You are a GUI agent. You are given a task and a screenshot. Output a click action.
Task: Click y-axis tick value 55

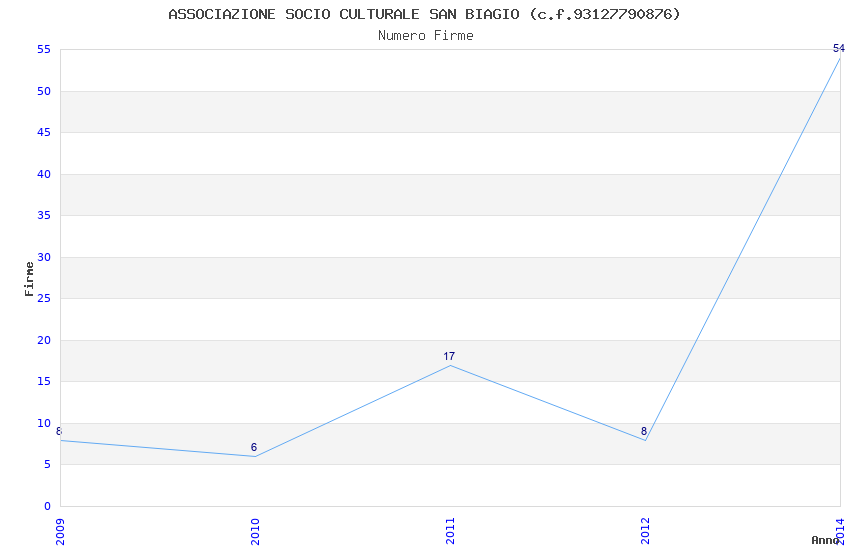tap(44, 49)
